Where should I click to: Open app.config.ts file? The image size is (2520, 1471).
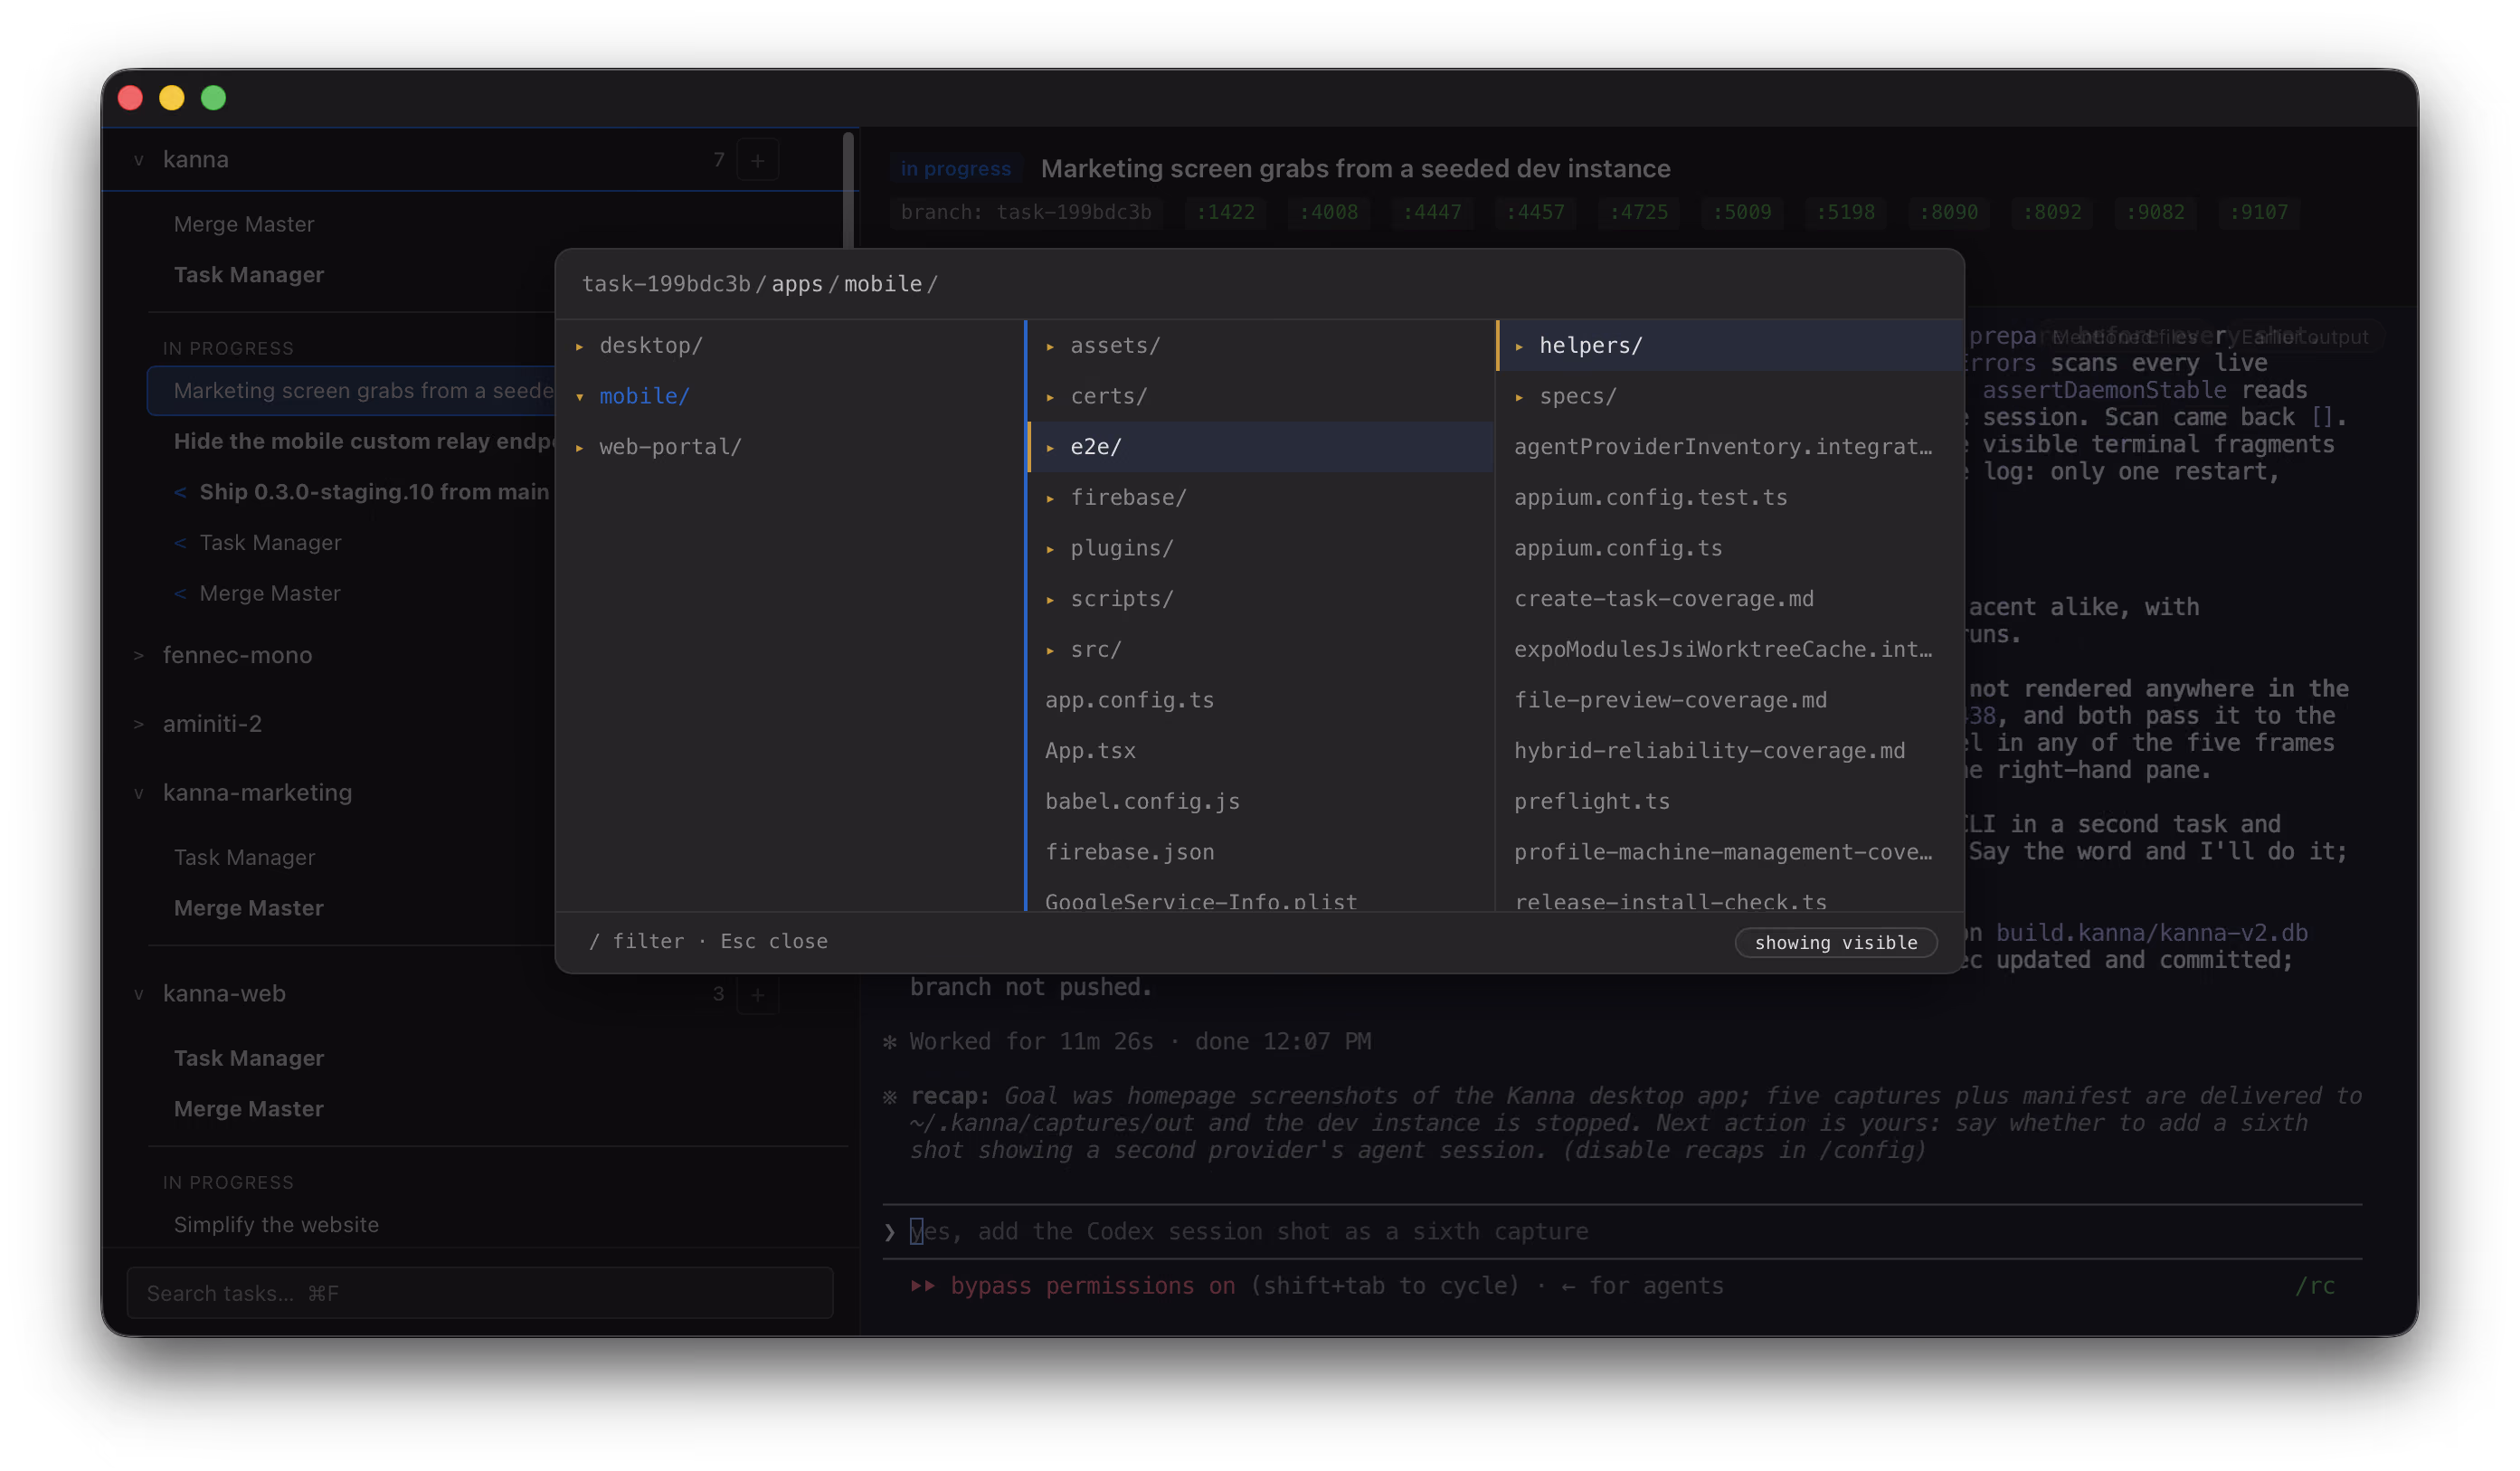tap(1261, 700)
